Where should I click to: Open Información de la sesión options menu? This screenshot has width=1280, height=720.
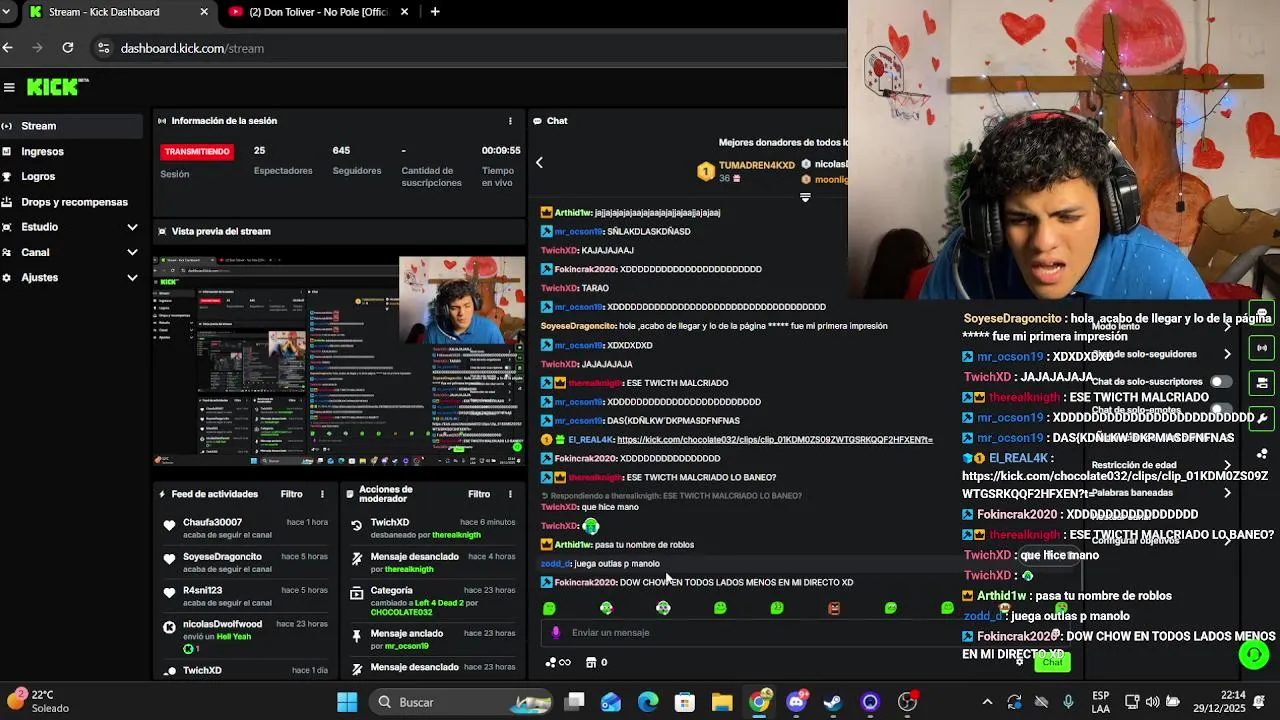coord(510,121)
